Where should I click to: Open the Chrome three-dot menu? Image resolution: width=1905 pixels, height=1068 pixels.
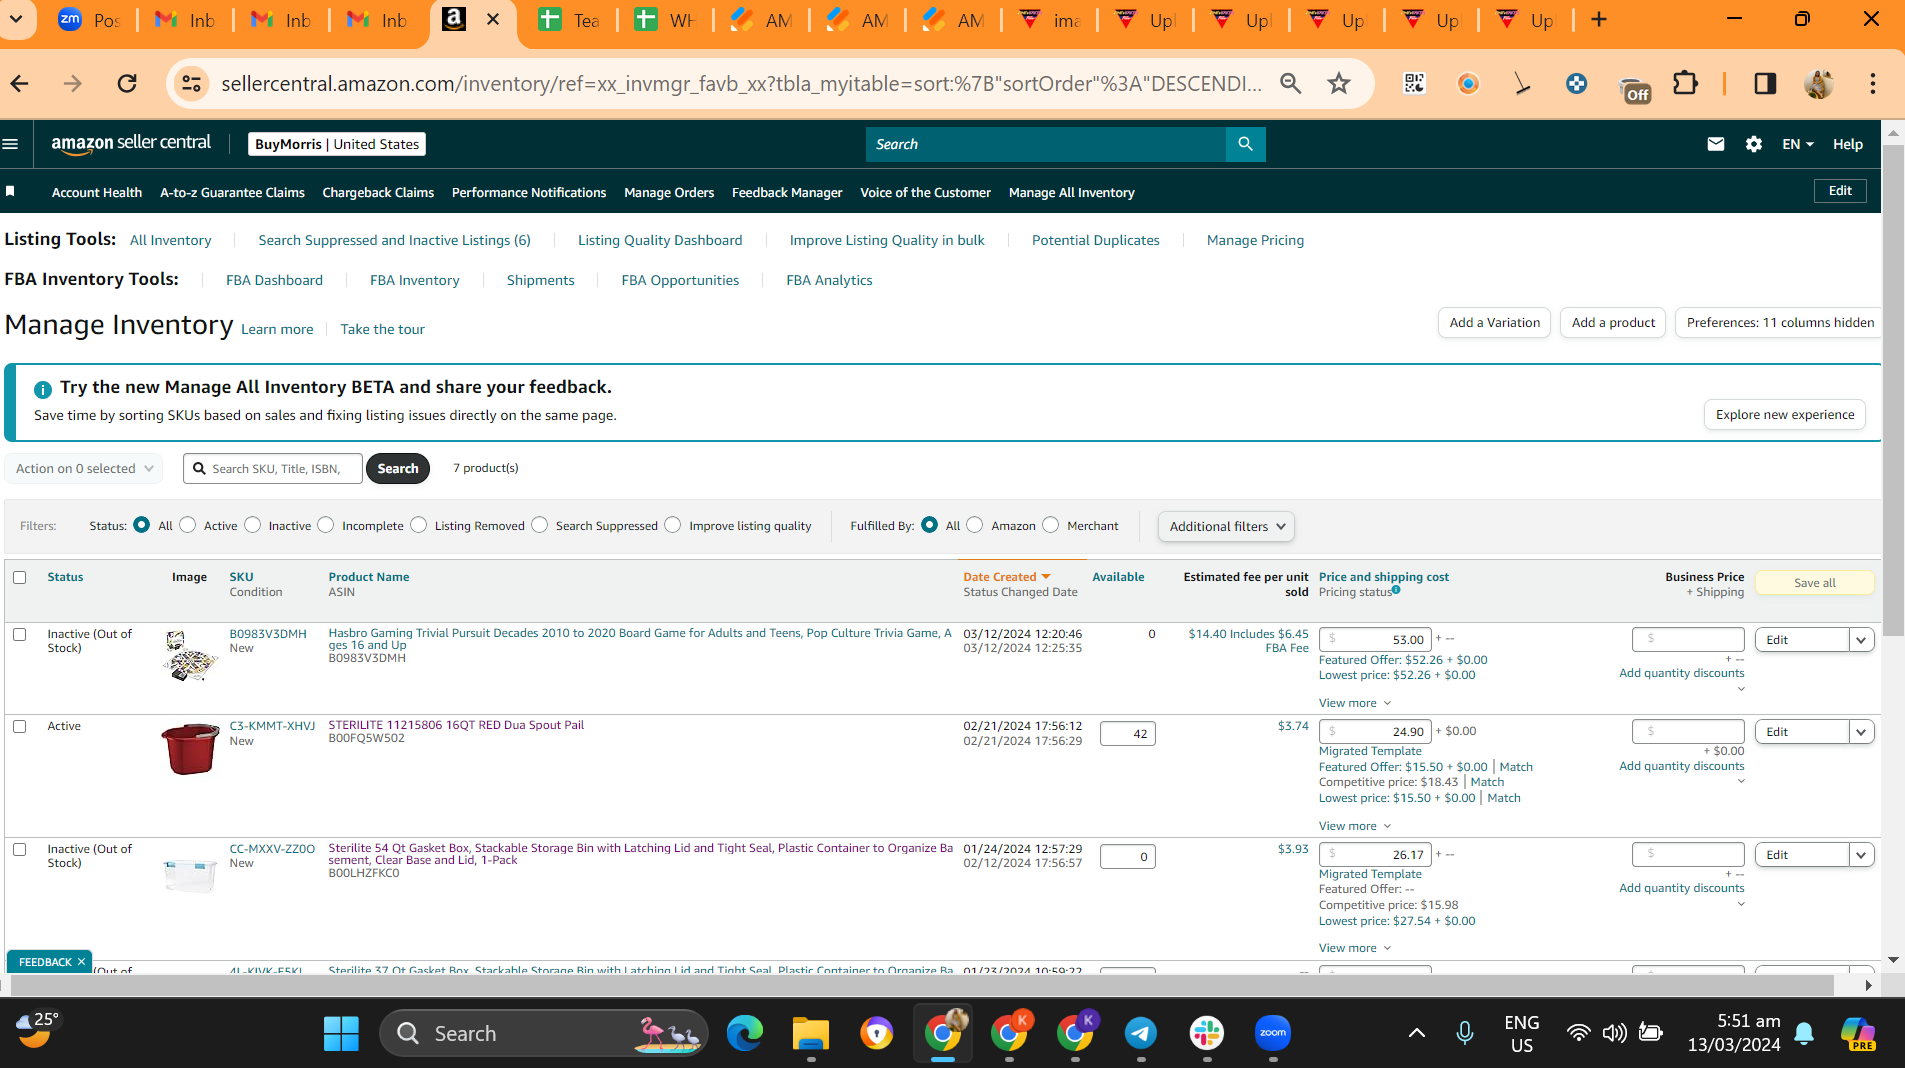tap(1873, 83)
